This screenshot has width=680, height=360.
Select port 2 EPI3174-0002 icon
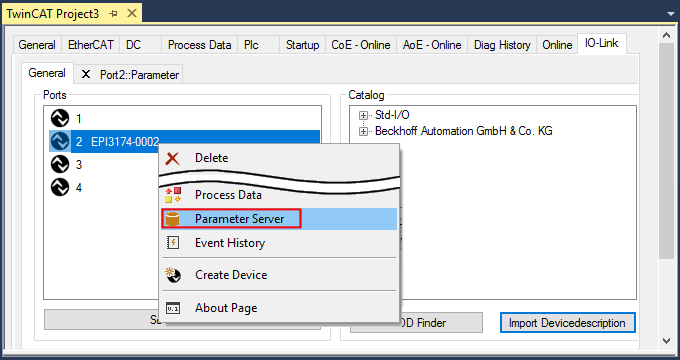pyautogui.click(x=60, y=141)
